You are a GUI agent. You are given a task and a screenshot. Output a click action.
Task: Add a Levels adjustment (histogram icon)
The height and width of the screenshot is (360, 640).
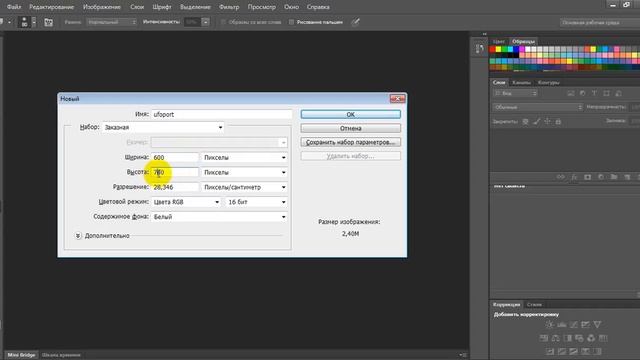click(x=562, y=324)
